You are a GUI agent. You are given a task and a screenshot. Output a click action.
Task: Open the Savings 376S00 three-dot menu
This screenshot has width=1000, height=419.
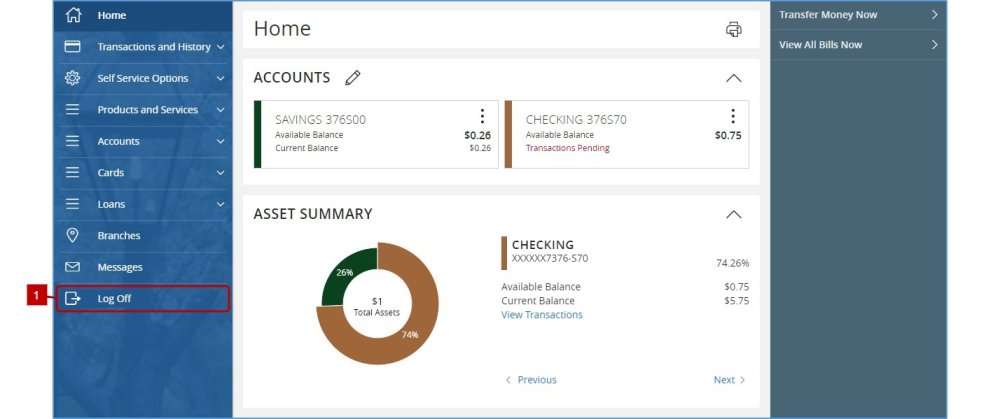coord(482,116)
